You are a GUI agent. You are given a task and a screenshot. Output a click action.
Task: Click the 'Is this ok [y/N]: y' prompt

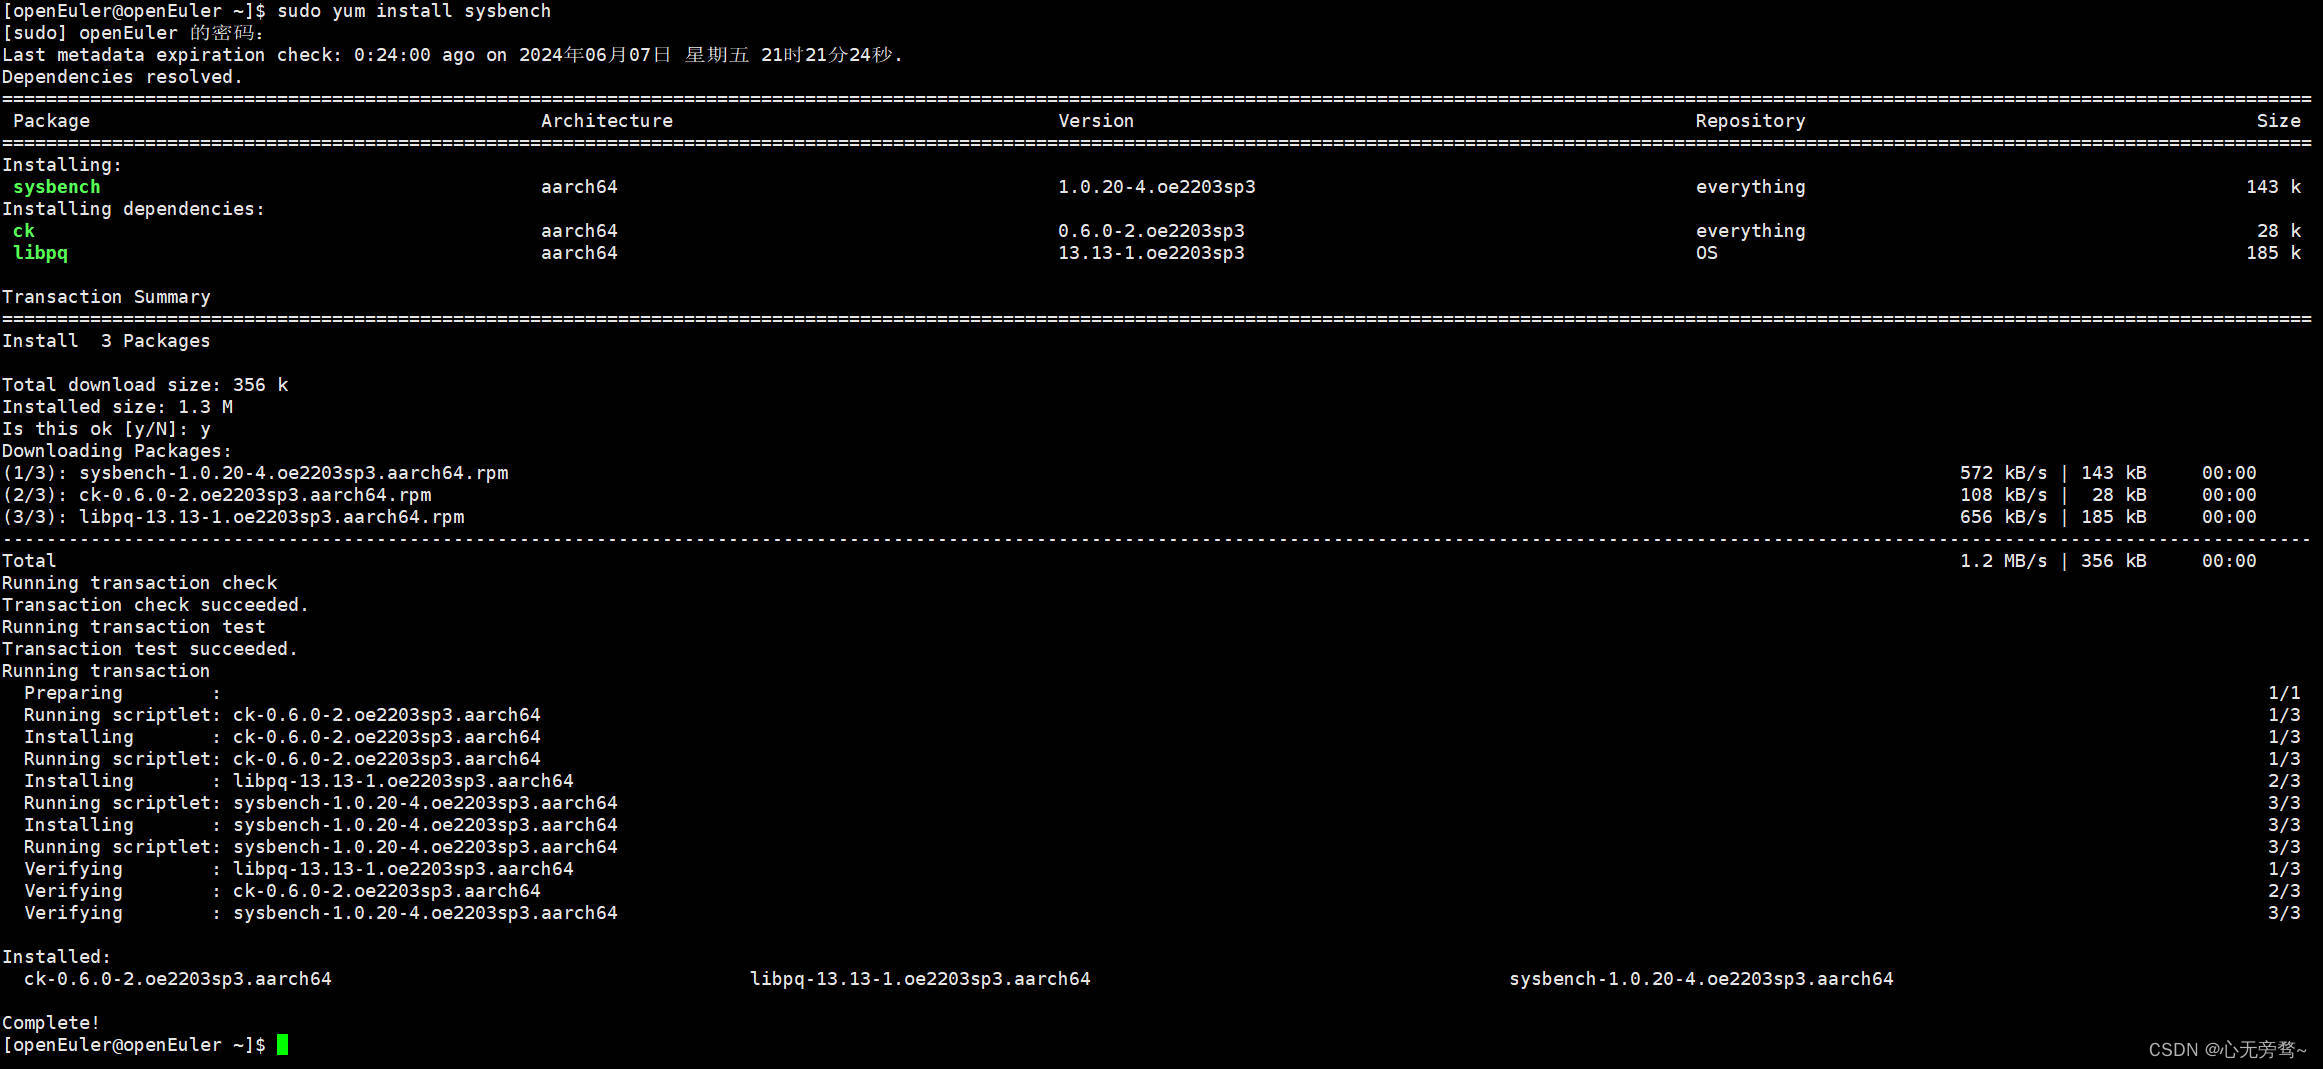(x=106, y=429)
